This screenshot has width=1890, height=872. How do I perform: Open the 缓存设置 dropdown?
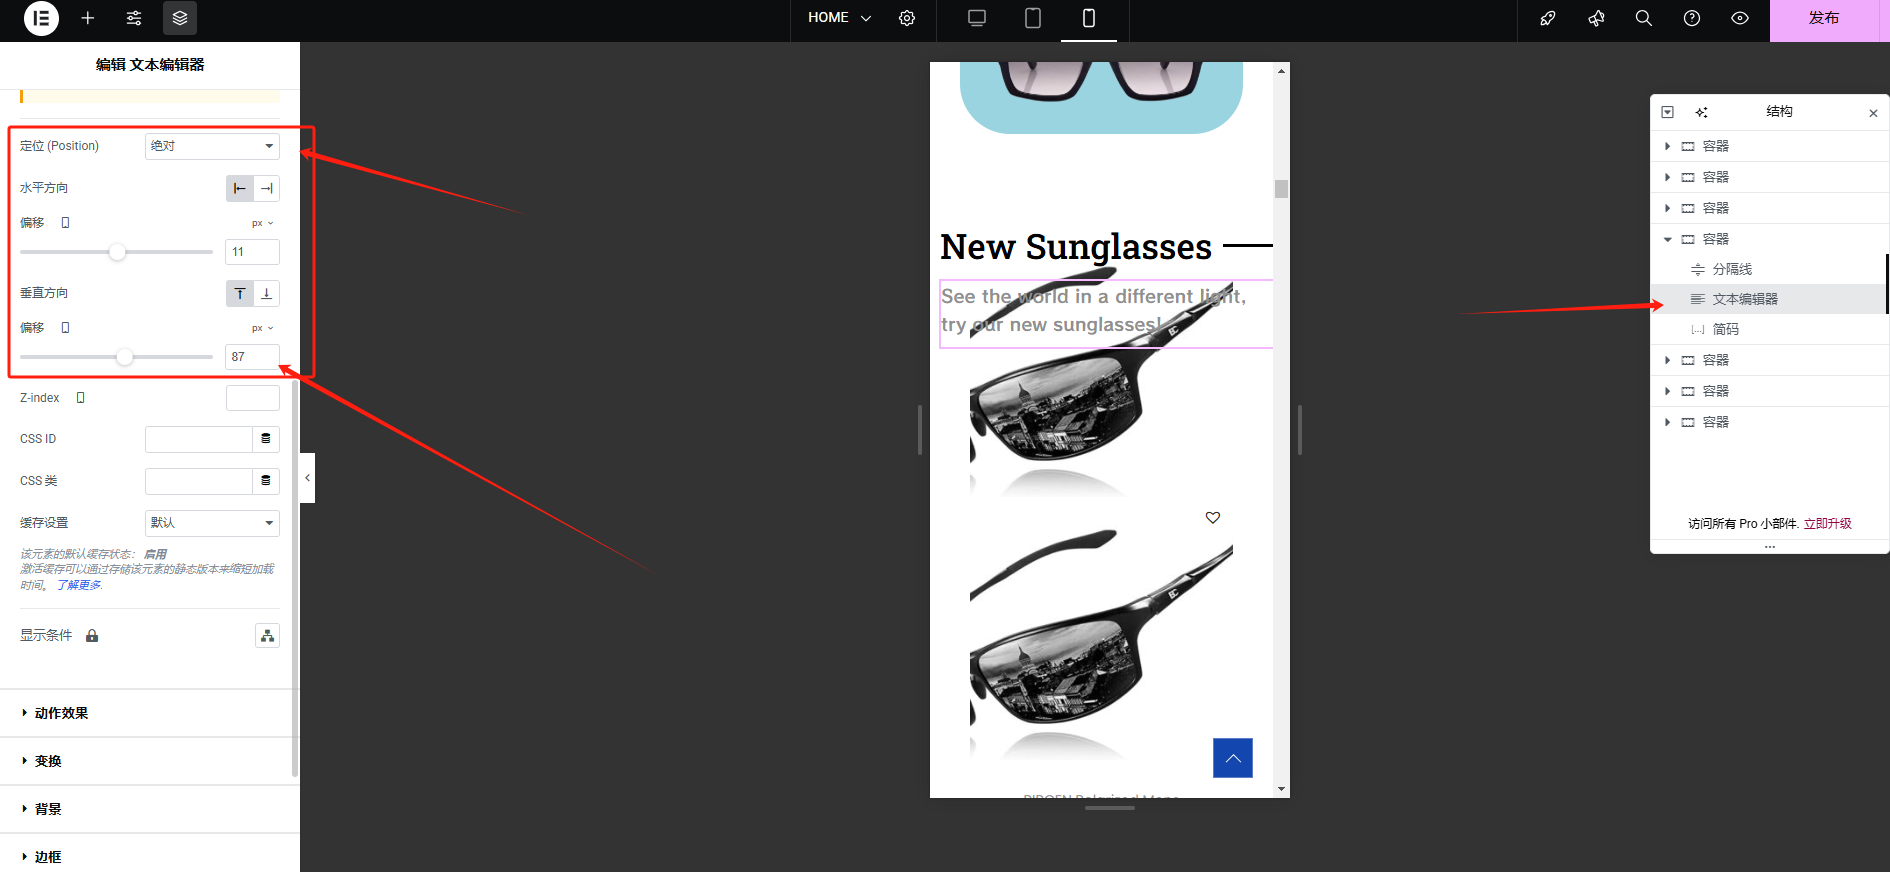point(212,523)
